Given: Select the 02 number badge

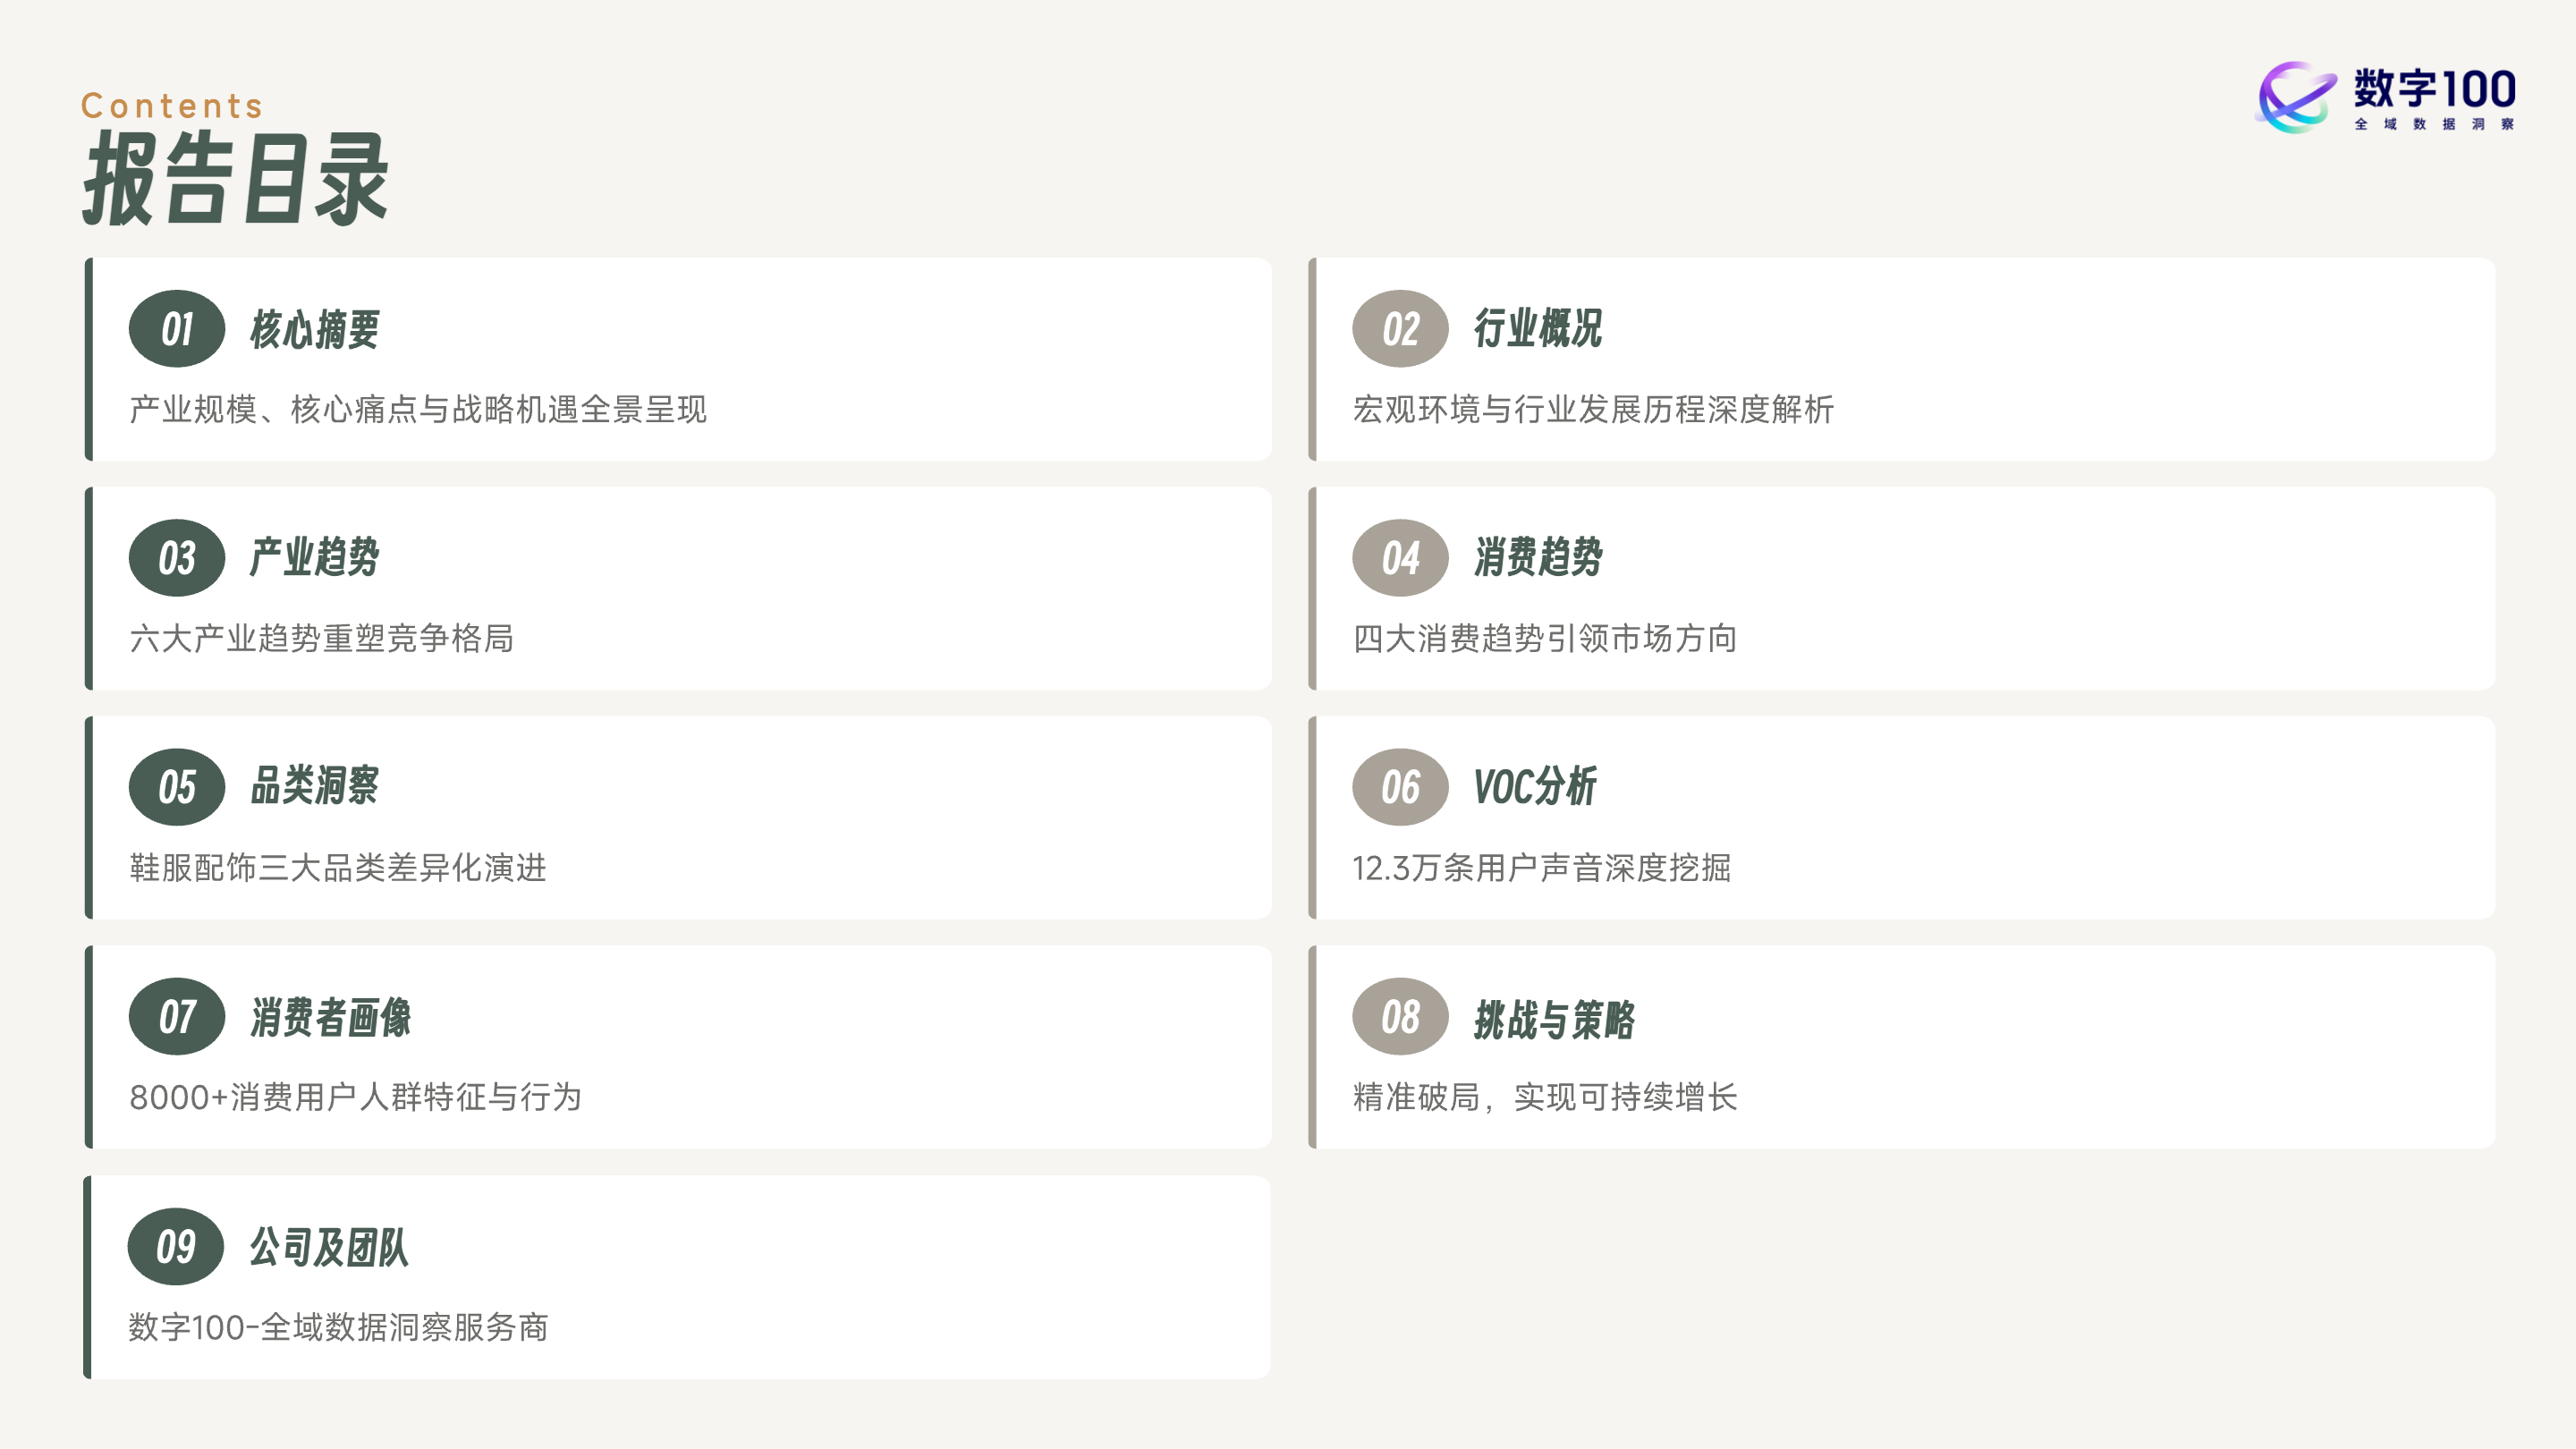Looking at the screenshot, I should (1400, 329).
